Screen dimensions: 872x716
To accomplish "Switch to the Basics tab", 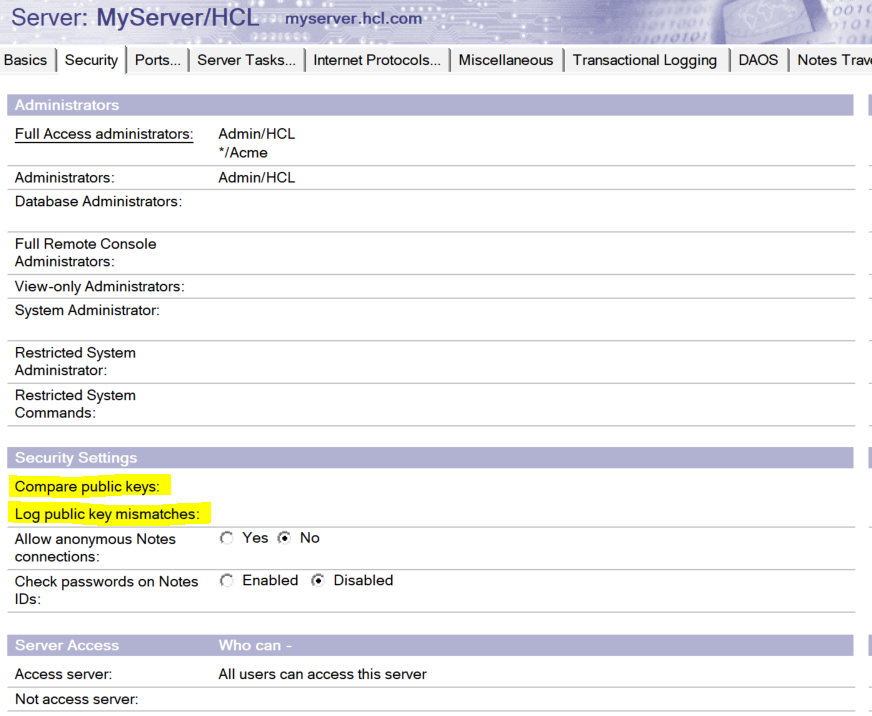I will pos(26,60).
